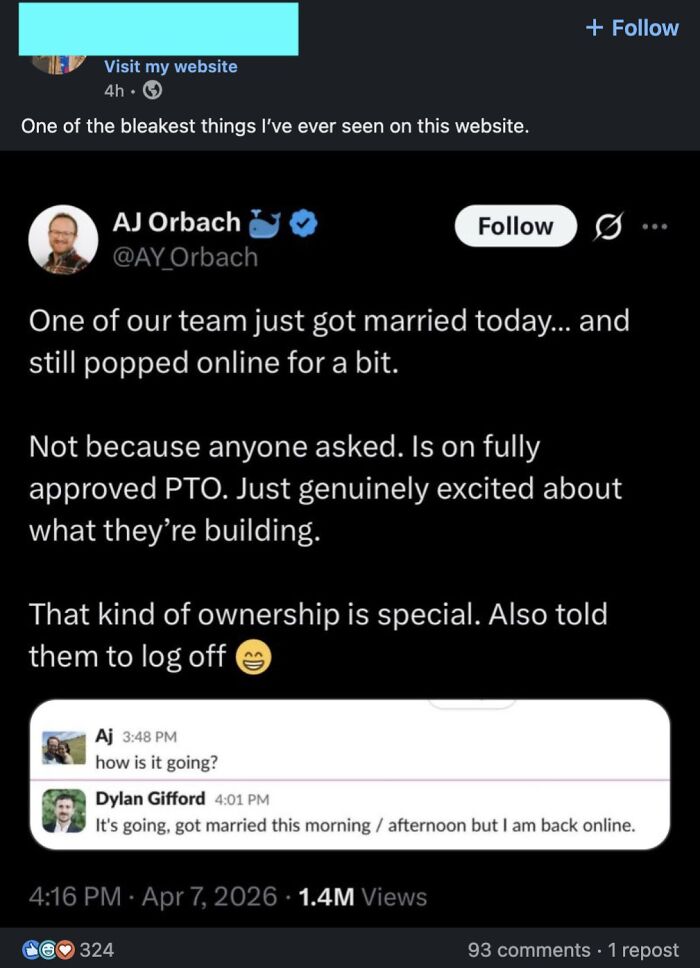The width and height of the screenshot is (700, 968).
Task: Click the whale emoji beside AJ Orbach's name
Action: pyautogui.click(x=265, y=226)
